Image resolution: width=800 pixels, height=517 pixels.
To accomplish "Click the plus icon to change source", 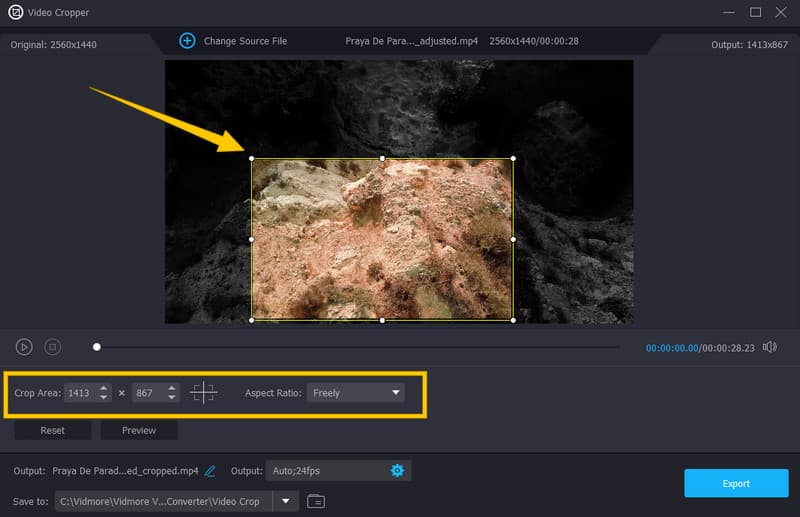I will pos(187,41).
